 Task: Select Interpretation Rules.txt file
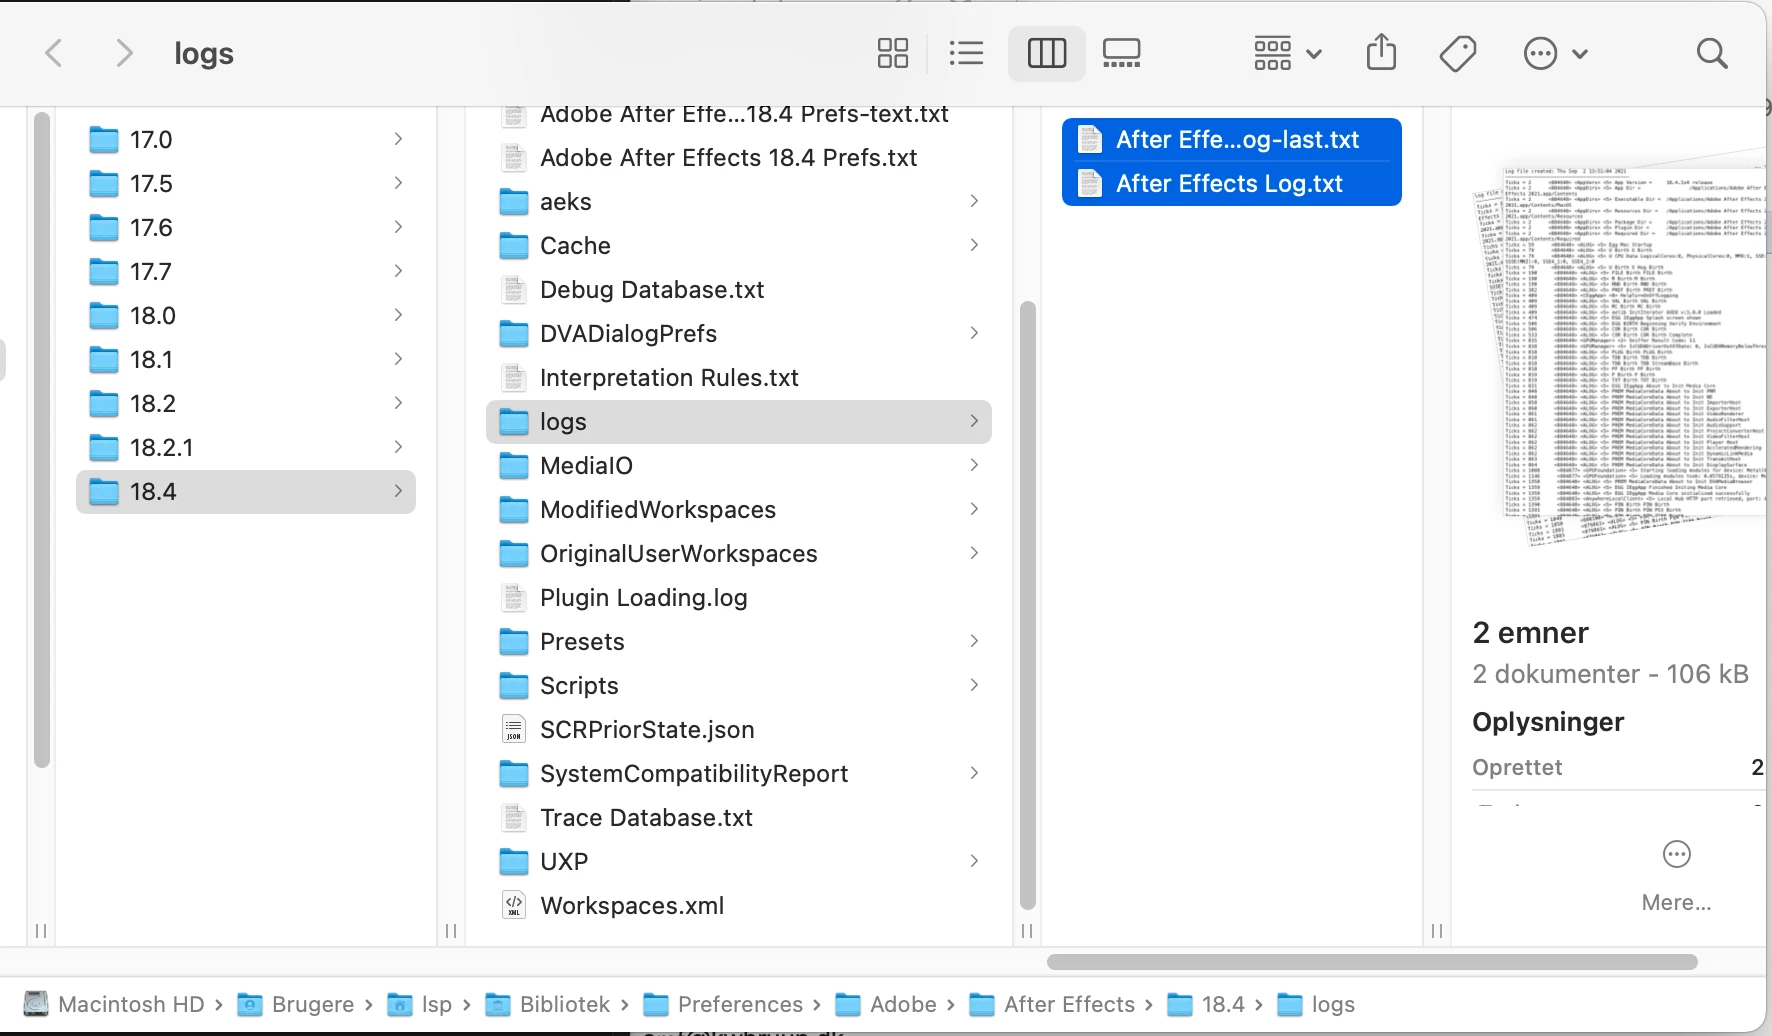739,378
